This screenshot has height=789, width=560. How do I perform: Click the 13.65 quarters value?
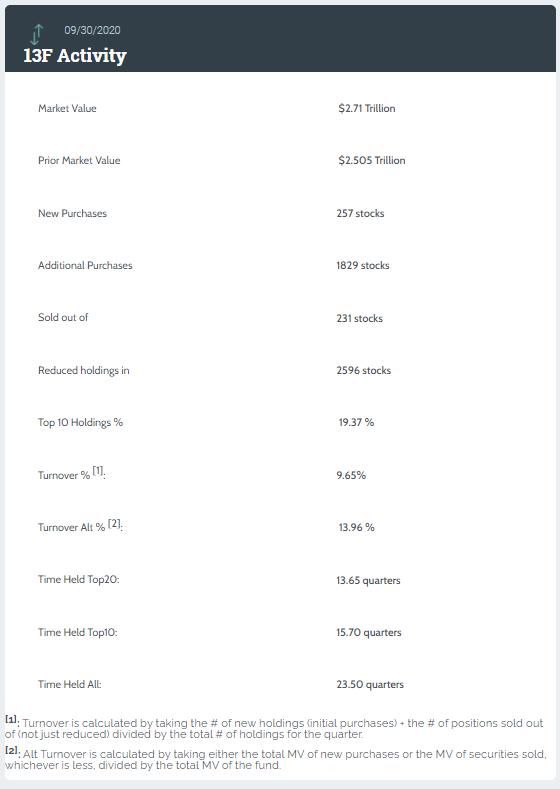(x=368, y=581)
